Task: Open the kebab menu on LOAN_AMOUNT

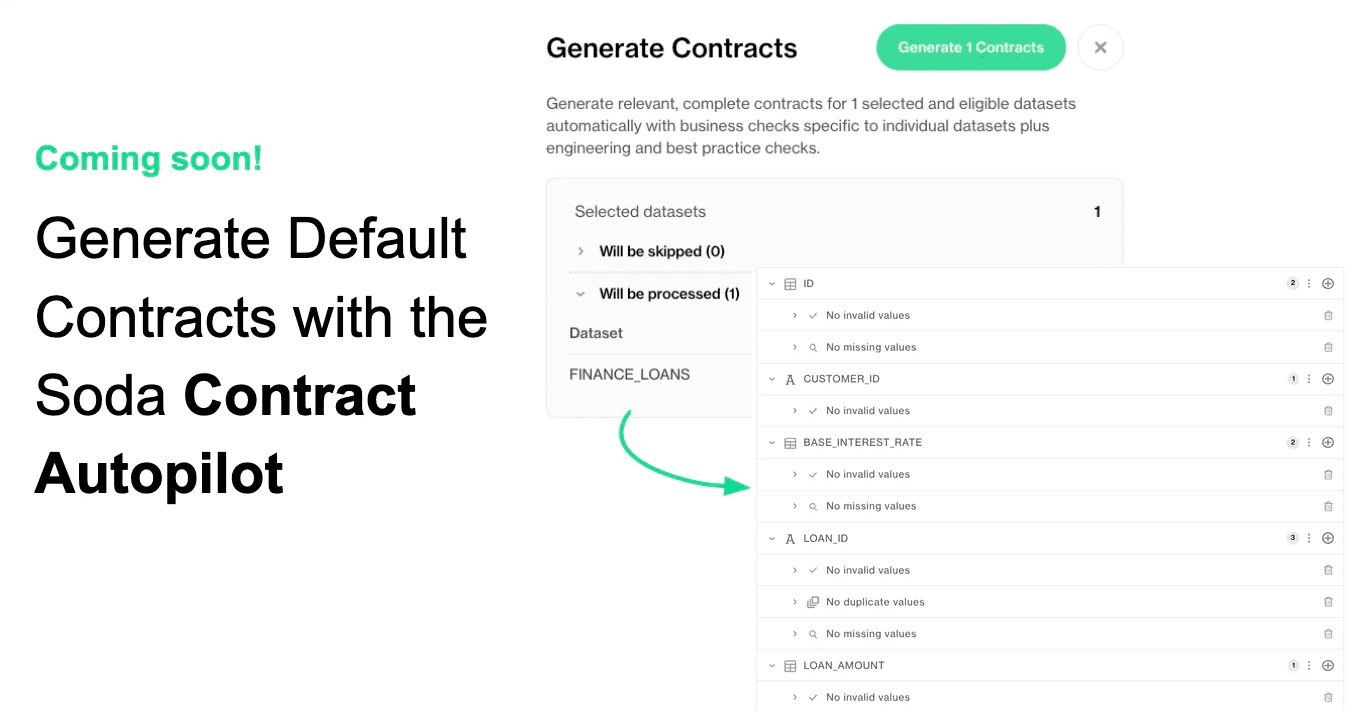Action: [1308, 665]
